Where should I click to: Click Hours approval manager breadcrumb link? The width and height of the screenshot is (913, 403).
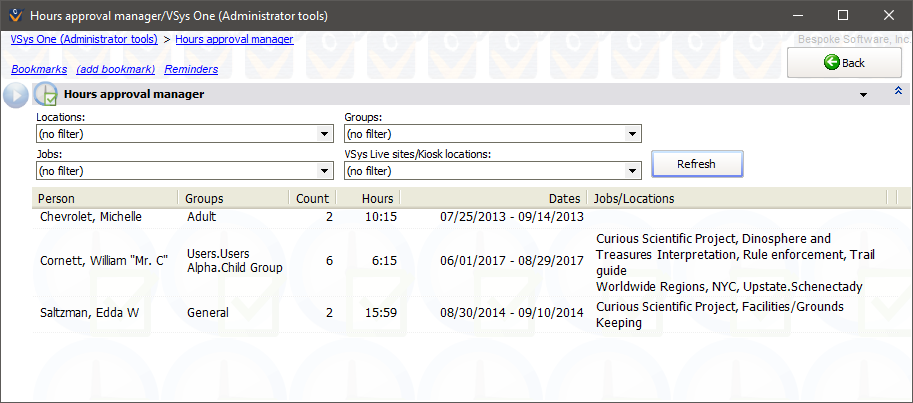pos(234,39)
